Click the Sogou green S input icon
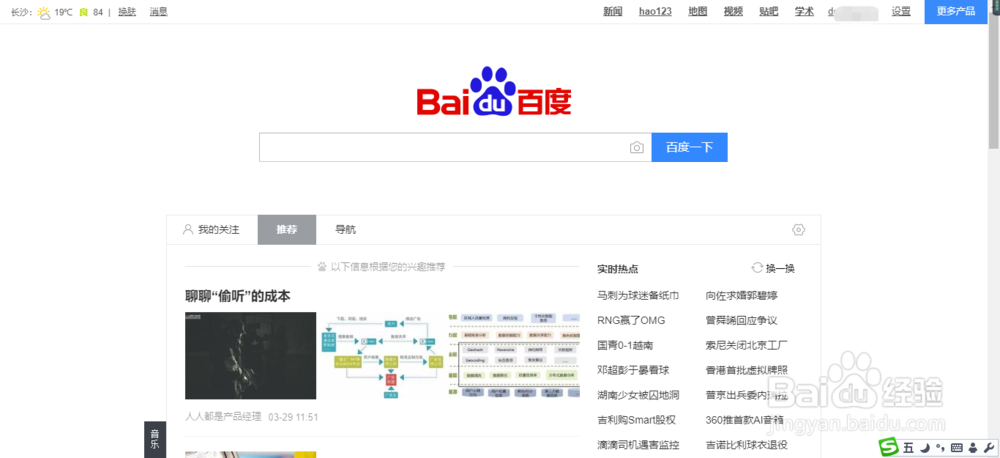The height and width of the screenshot is (458, 1000). tap(889, 446)
